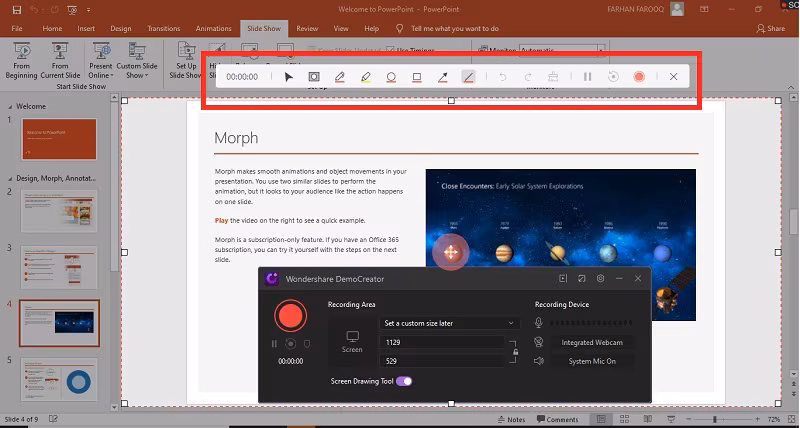This screenshot has height=428, width=800.
Task: Open DemoCreator settings gear
Action: click(x=601, y=279)
